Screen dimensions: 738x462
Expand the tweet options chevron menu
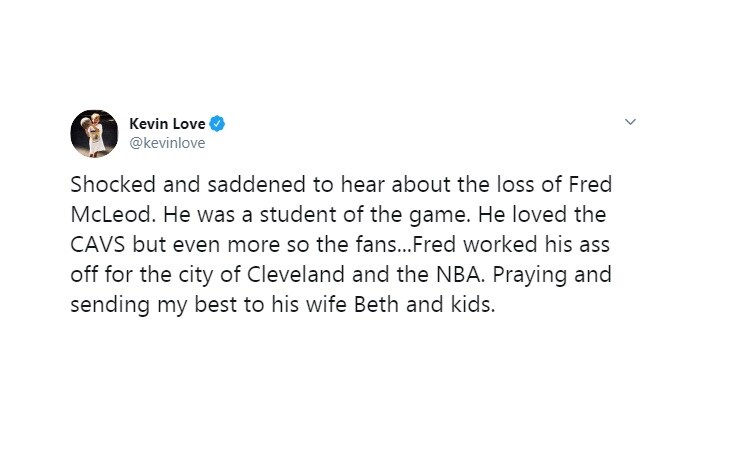(x=630, y=122)
